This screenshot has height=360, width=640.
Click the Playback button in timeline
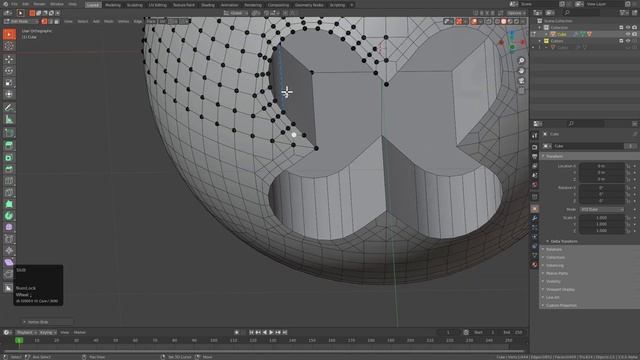26,332
